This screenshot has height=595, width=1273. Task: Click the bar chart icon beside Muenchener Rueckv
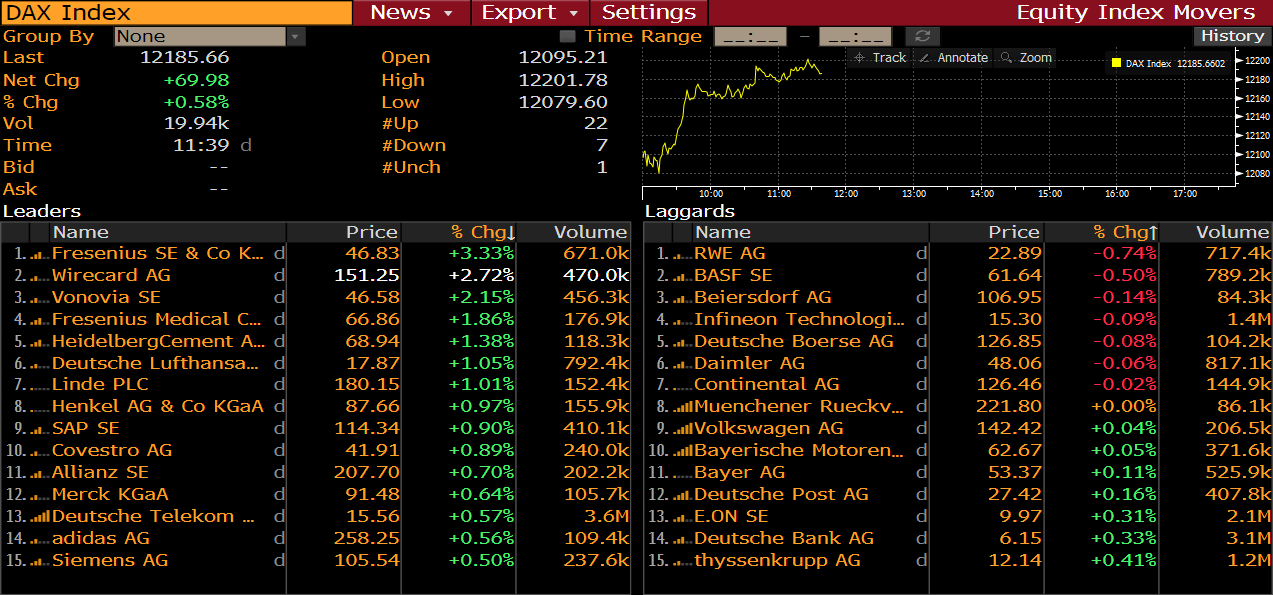[x=683, y=407]
